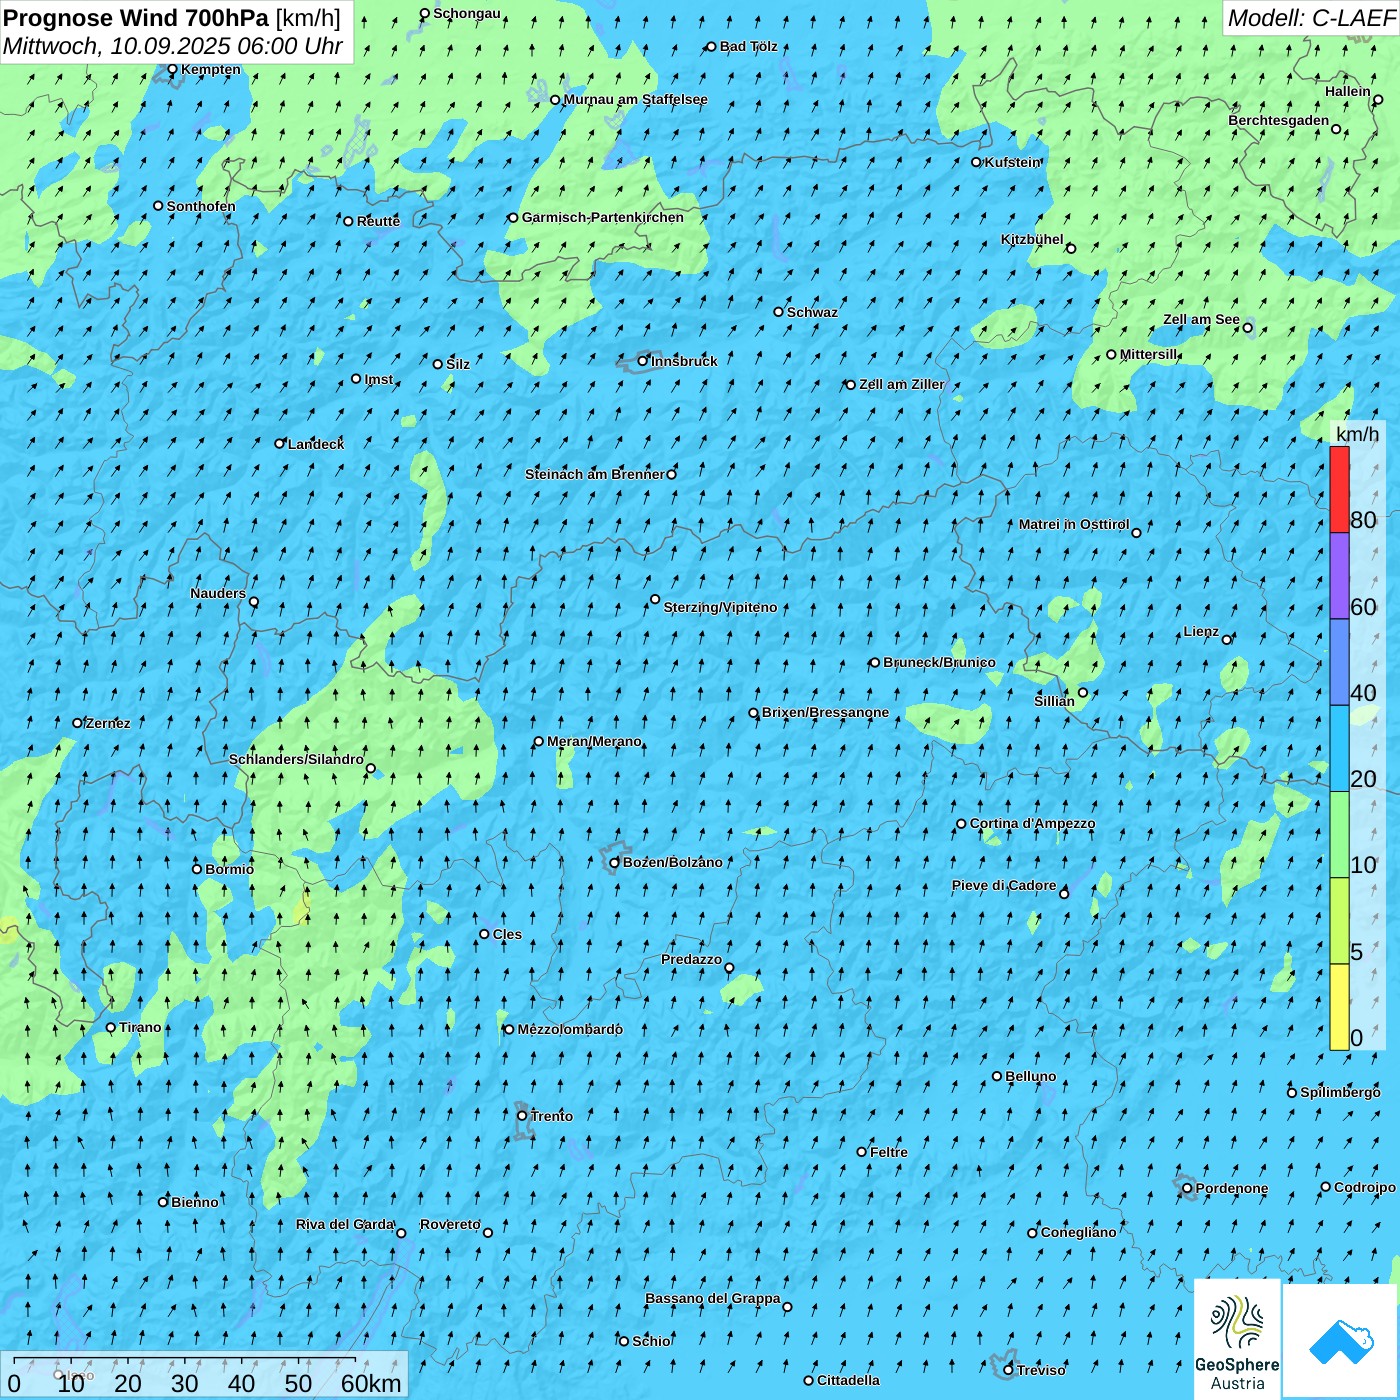Click the Riva del Garda label
This screenshot has height=1400, width=1400.
tap(345, 1224)
